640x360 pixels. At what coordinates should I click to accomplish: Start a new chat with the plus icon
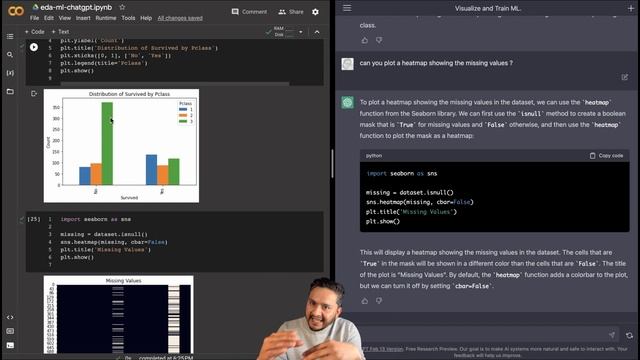tap(631, 8)
